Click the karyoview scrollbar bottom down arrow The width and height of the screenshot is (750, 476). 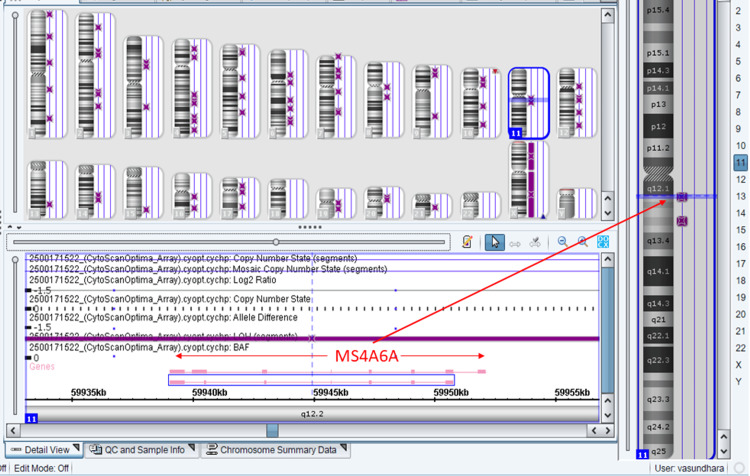click(x=607, y=213)
